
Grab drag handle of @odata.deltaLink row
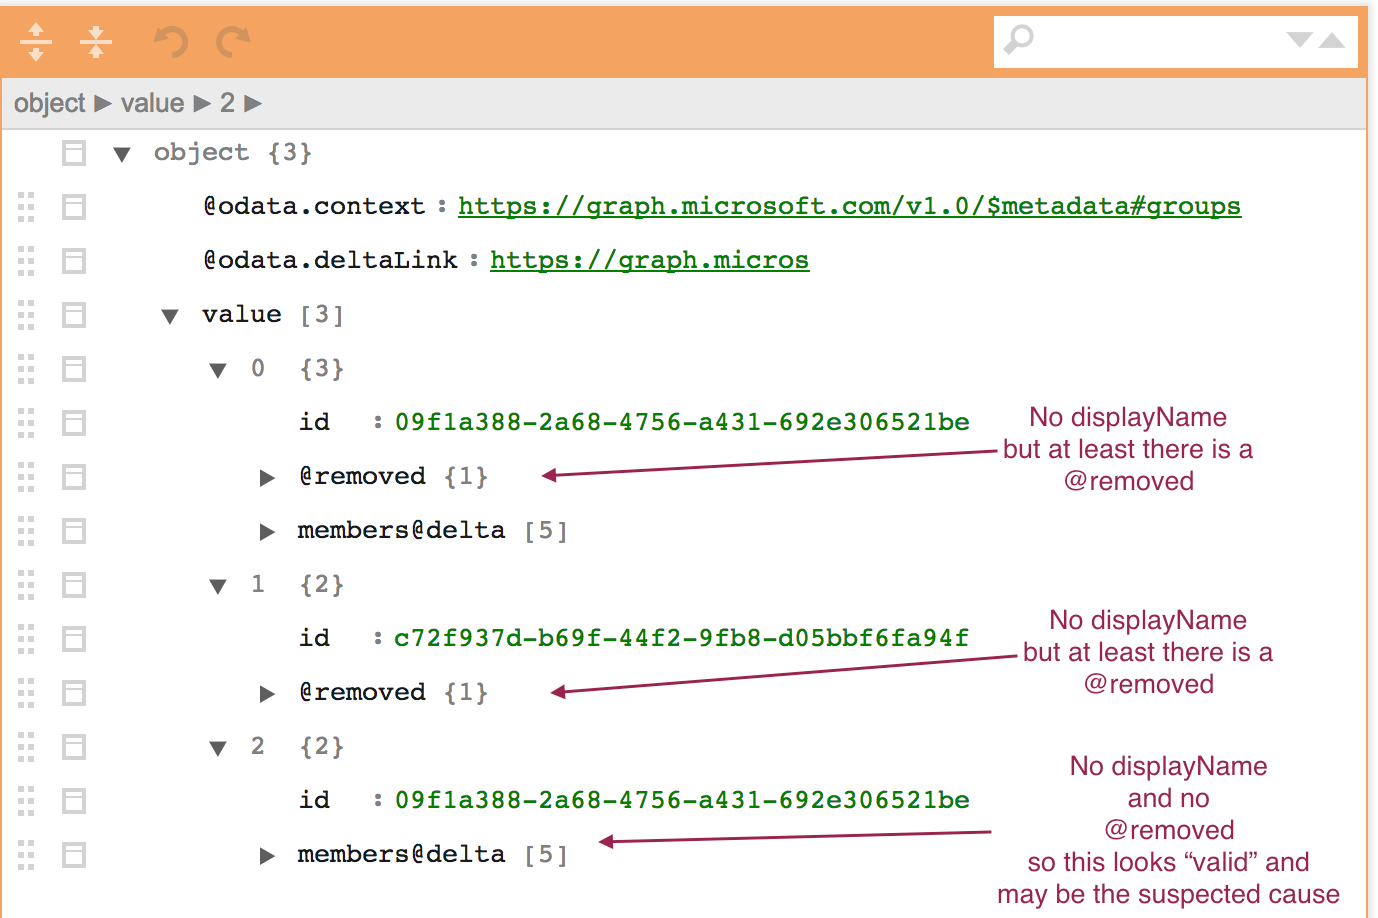[26, 261]
